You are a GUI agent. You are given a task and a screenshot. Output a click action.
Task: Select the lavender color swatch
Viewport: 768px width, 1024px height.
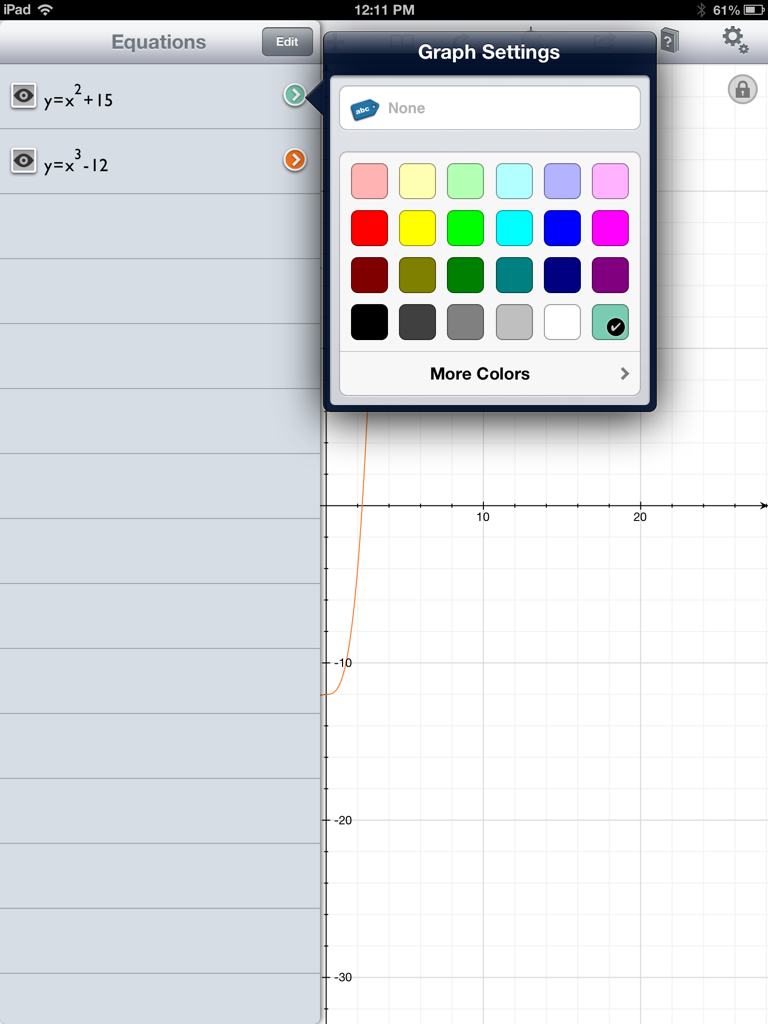(x=562, y=181)
